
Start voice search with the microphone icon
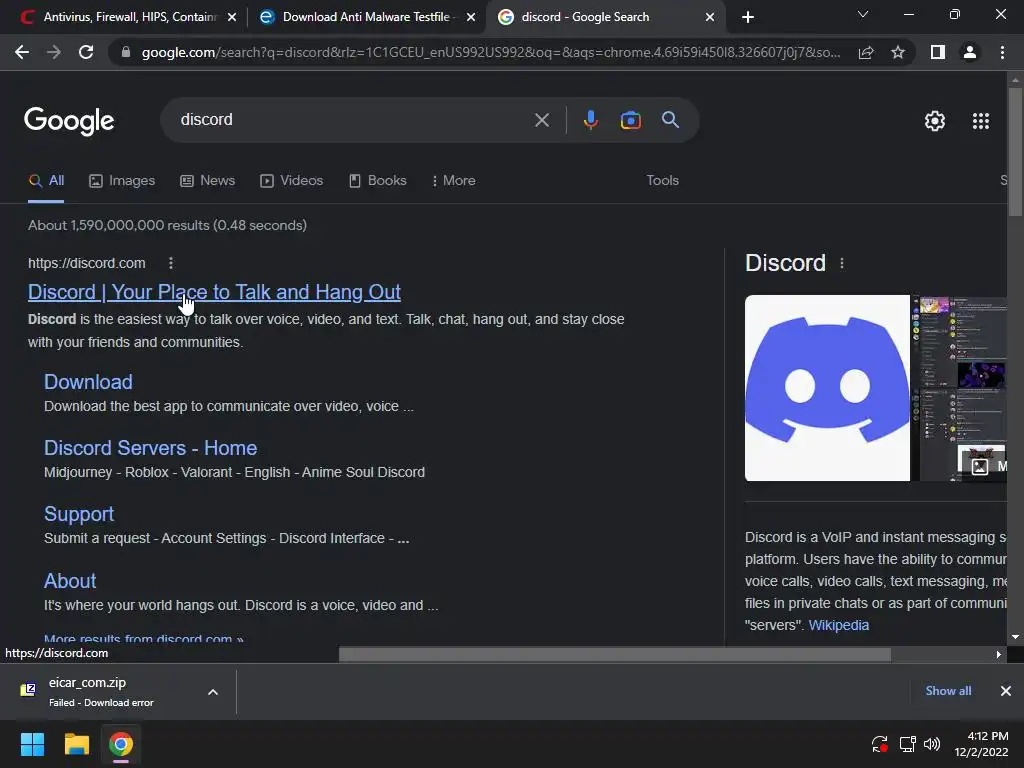click(590, 120)
